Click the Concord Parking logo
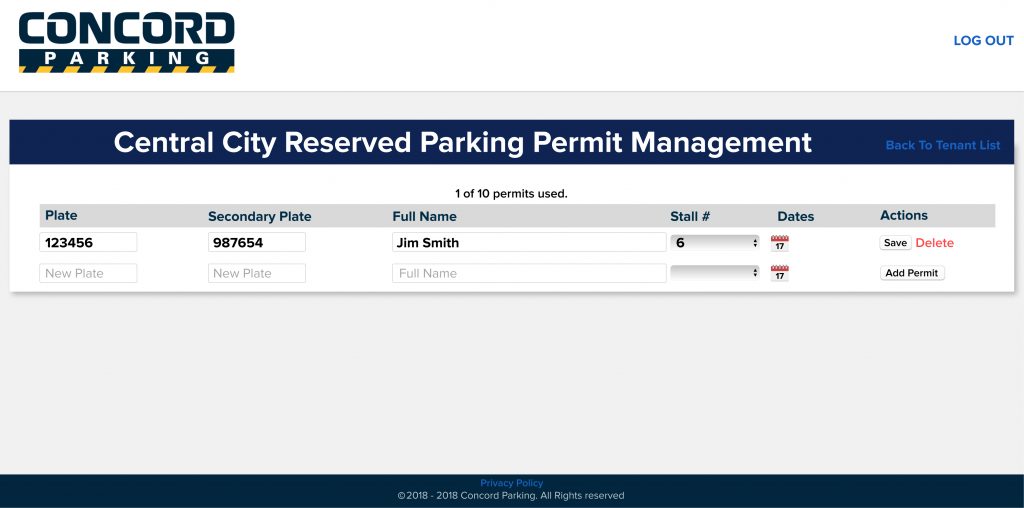The width and height of the screenshot is (1024, 508). pos(126,42)
